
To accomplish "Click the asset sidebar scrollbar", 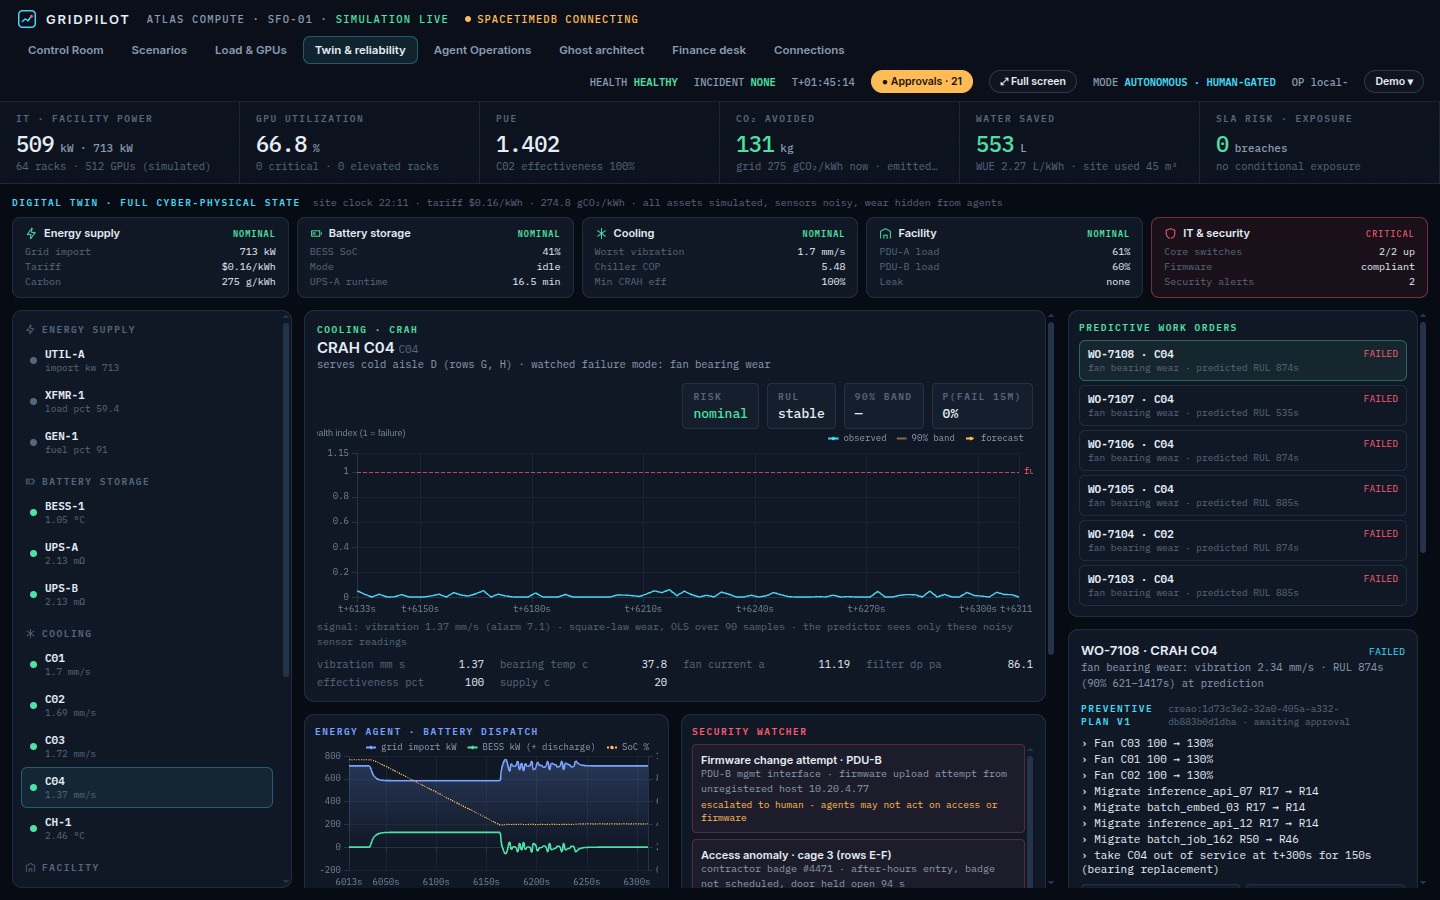I will 286,500.
